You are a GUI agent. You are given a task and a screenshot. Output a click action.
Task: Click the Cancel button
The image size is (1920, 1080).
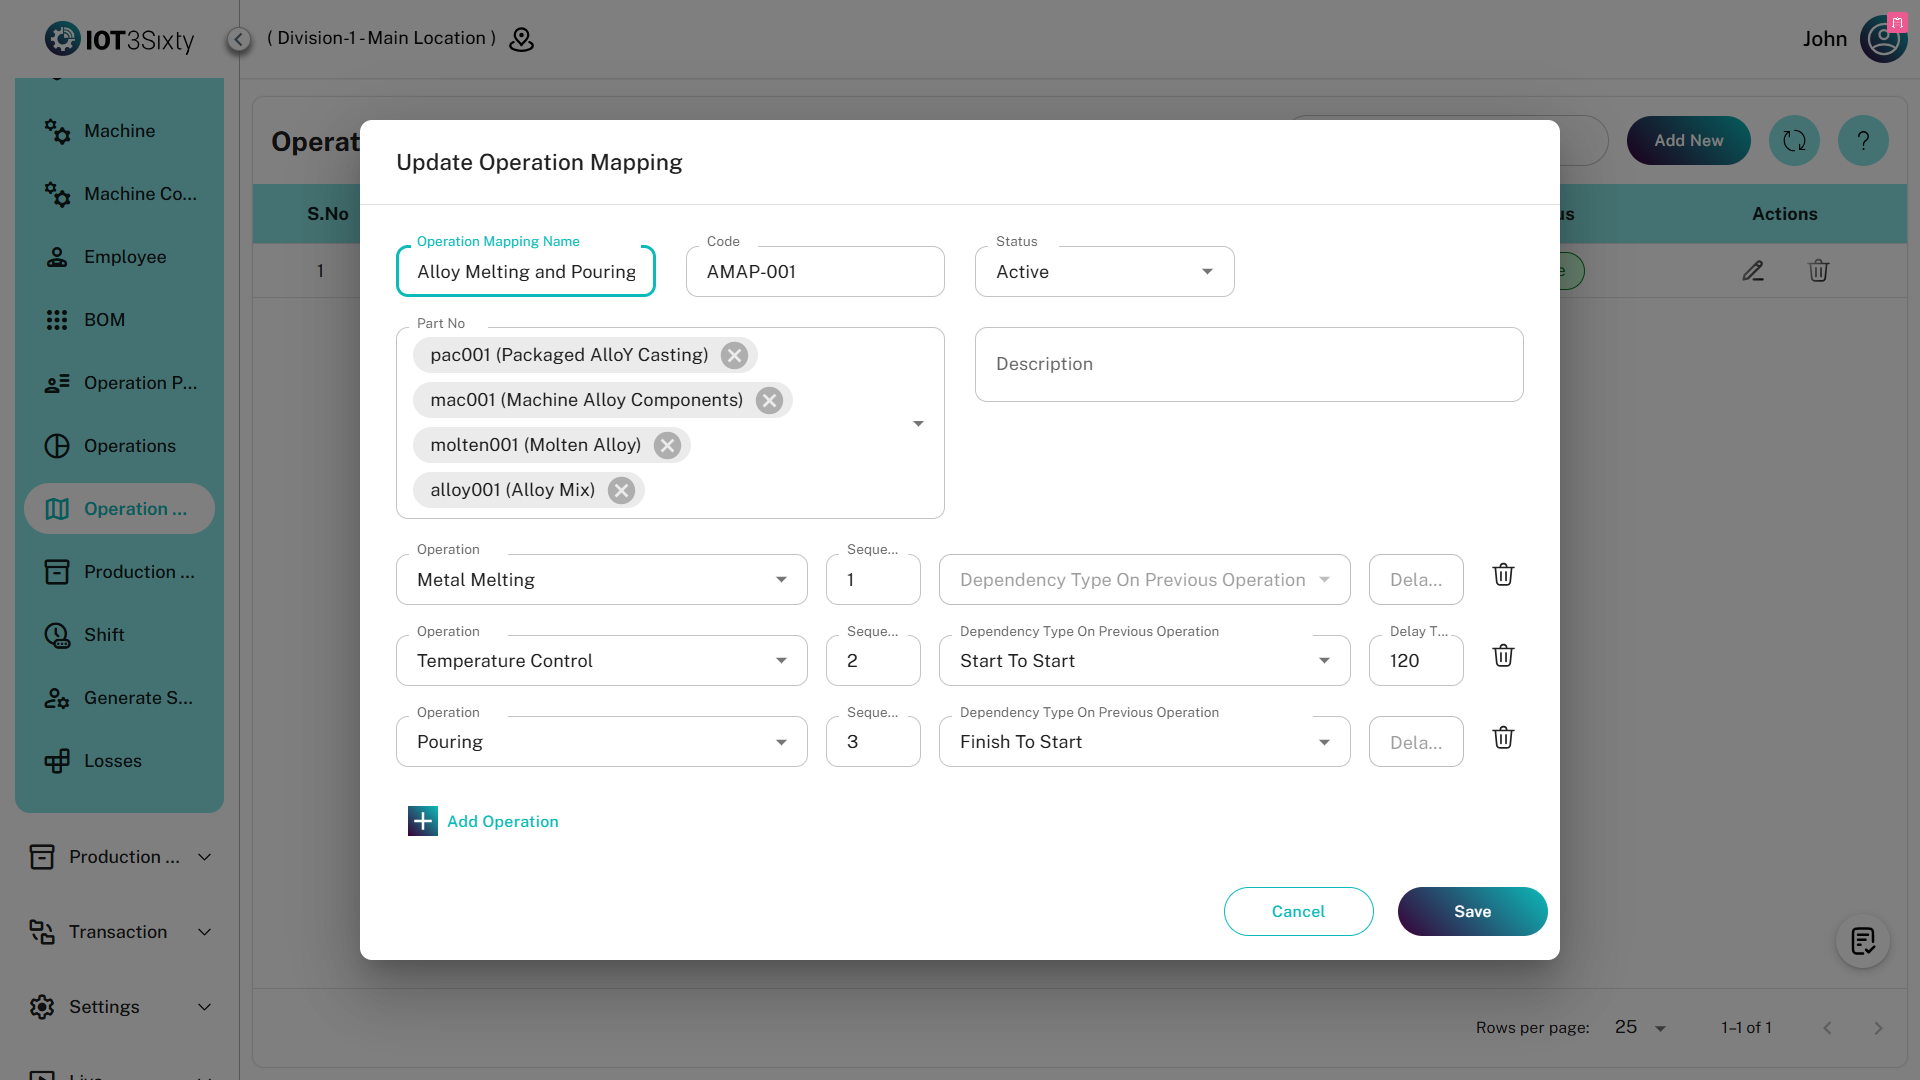click(x=1298, y=911)
